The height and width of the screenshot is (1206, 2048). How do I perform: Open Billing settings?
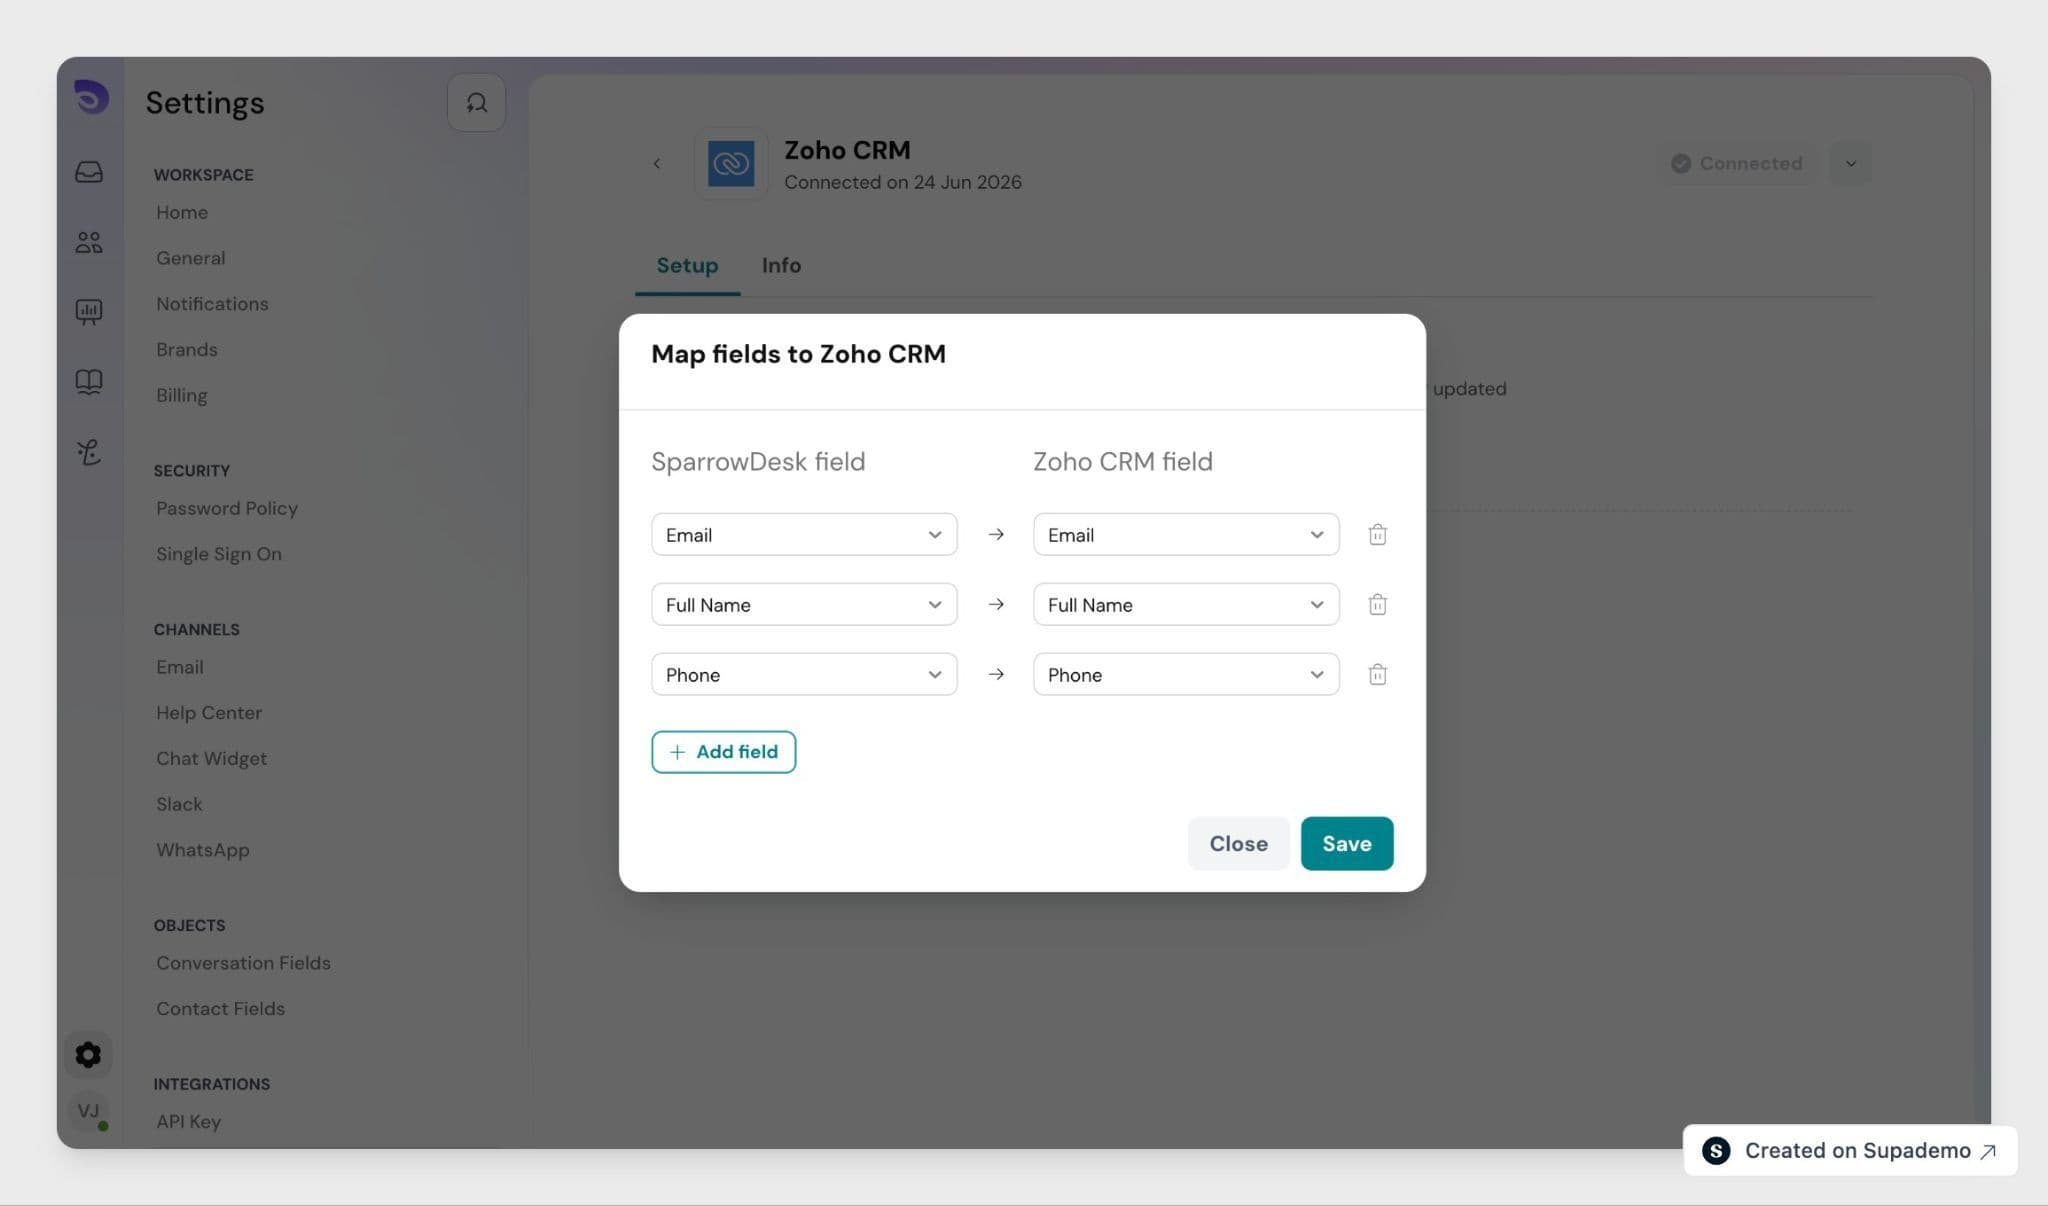click(182, 395)
